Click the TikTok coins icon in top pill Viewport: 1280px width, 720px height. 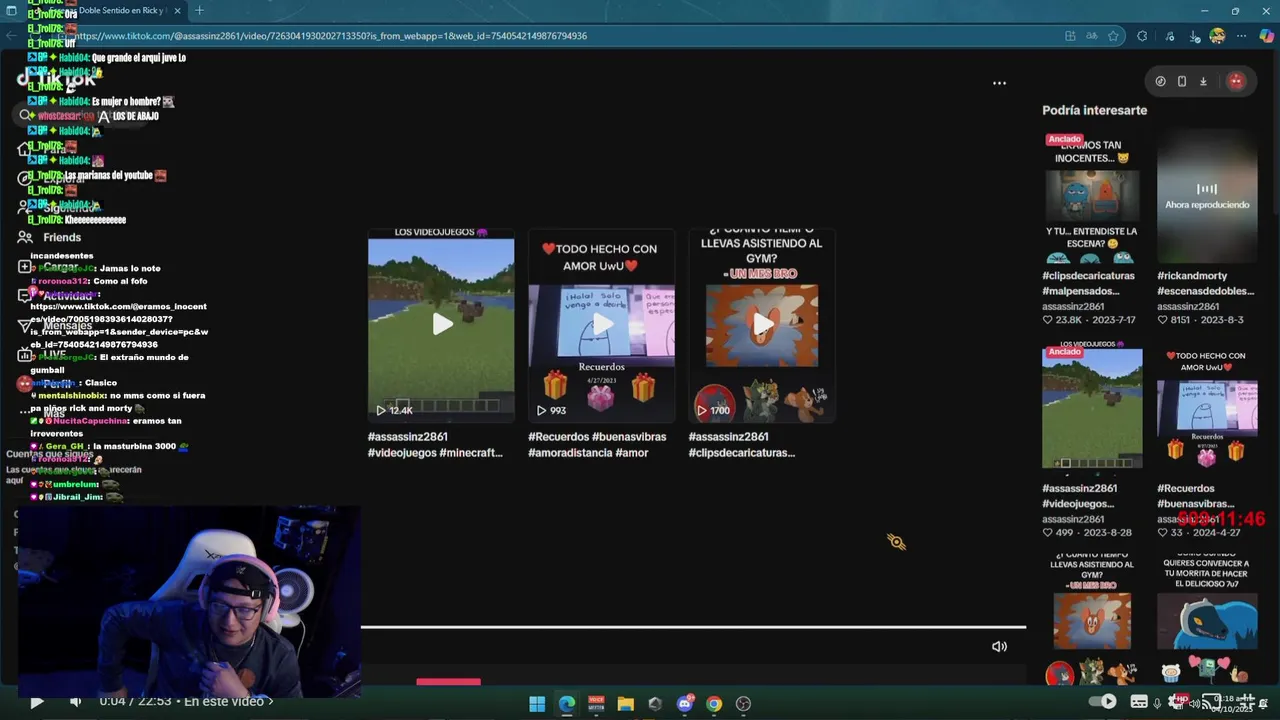(1160, 81)
